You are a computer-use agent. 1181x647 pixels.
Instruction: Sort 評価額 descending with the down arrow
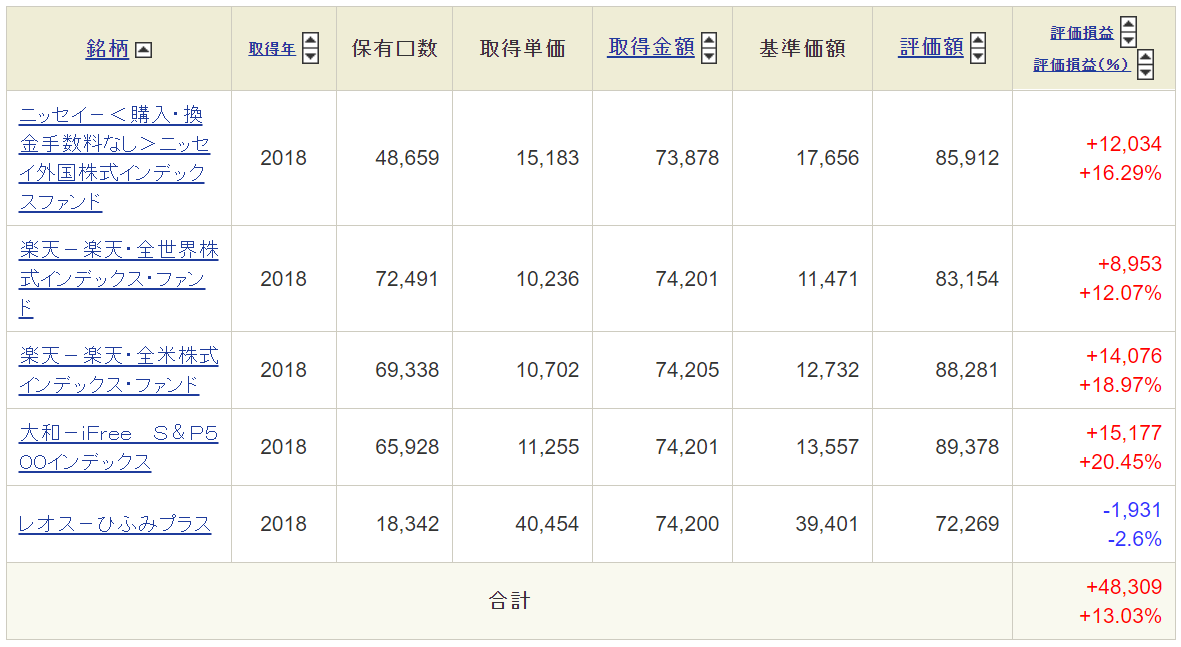(978, 56)
